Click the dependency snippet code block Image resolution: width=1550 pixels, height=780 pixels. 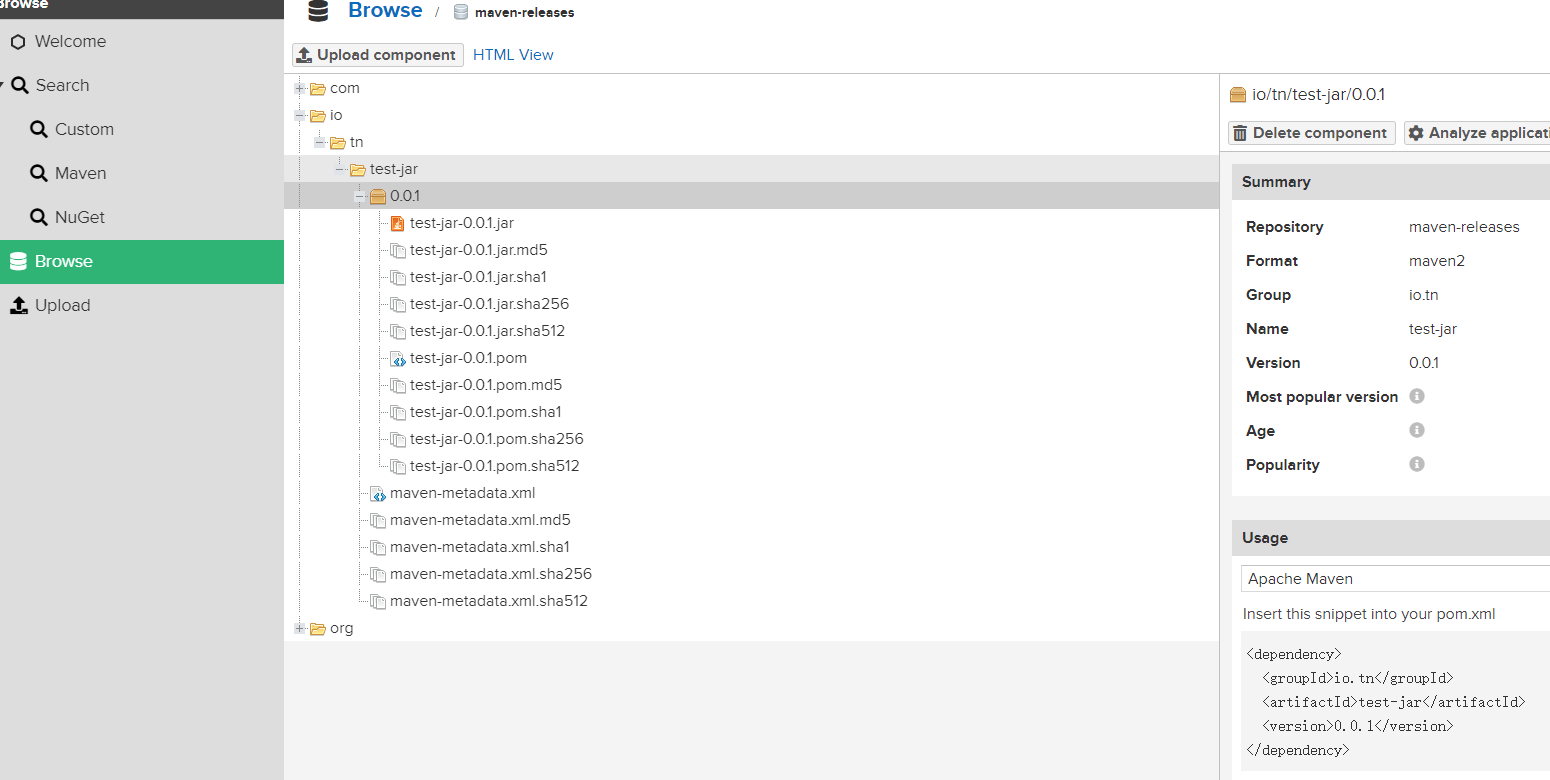pos(1395,701)
